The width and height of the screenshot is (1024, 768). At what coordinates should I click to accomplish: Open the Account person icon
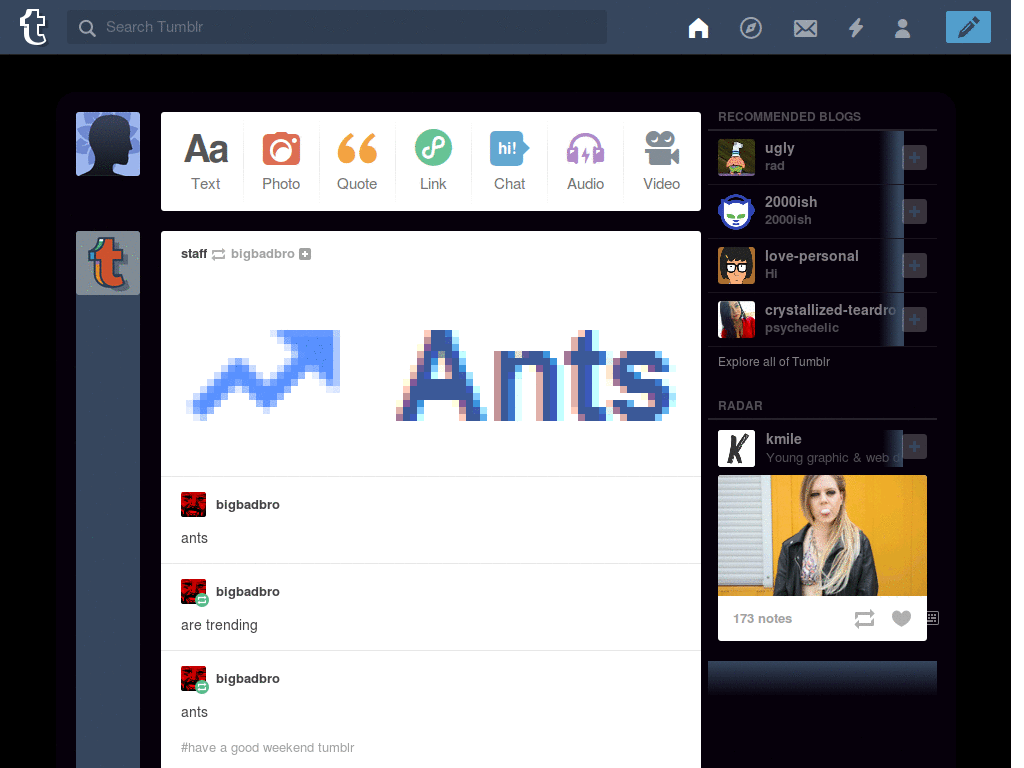(903, 28)
